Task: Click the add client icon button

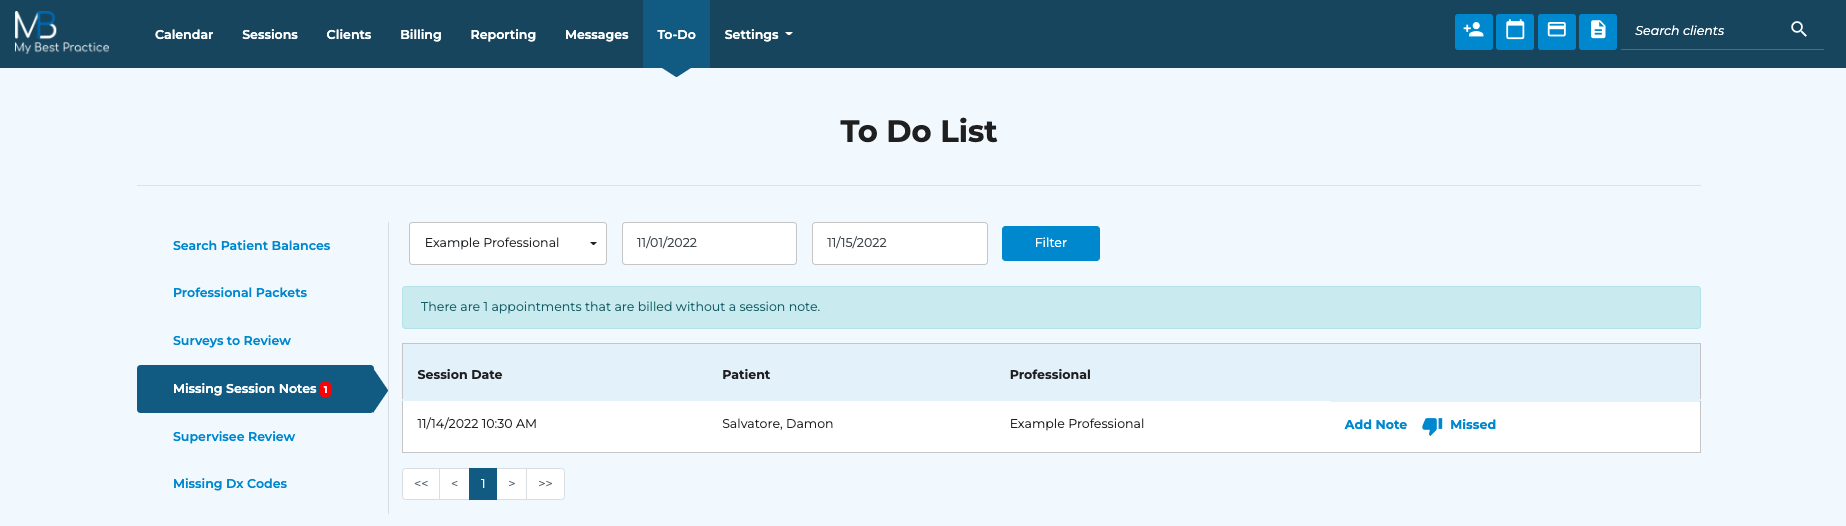Action: coord(1473,31)
